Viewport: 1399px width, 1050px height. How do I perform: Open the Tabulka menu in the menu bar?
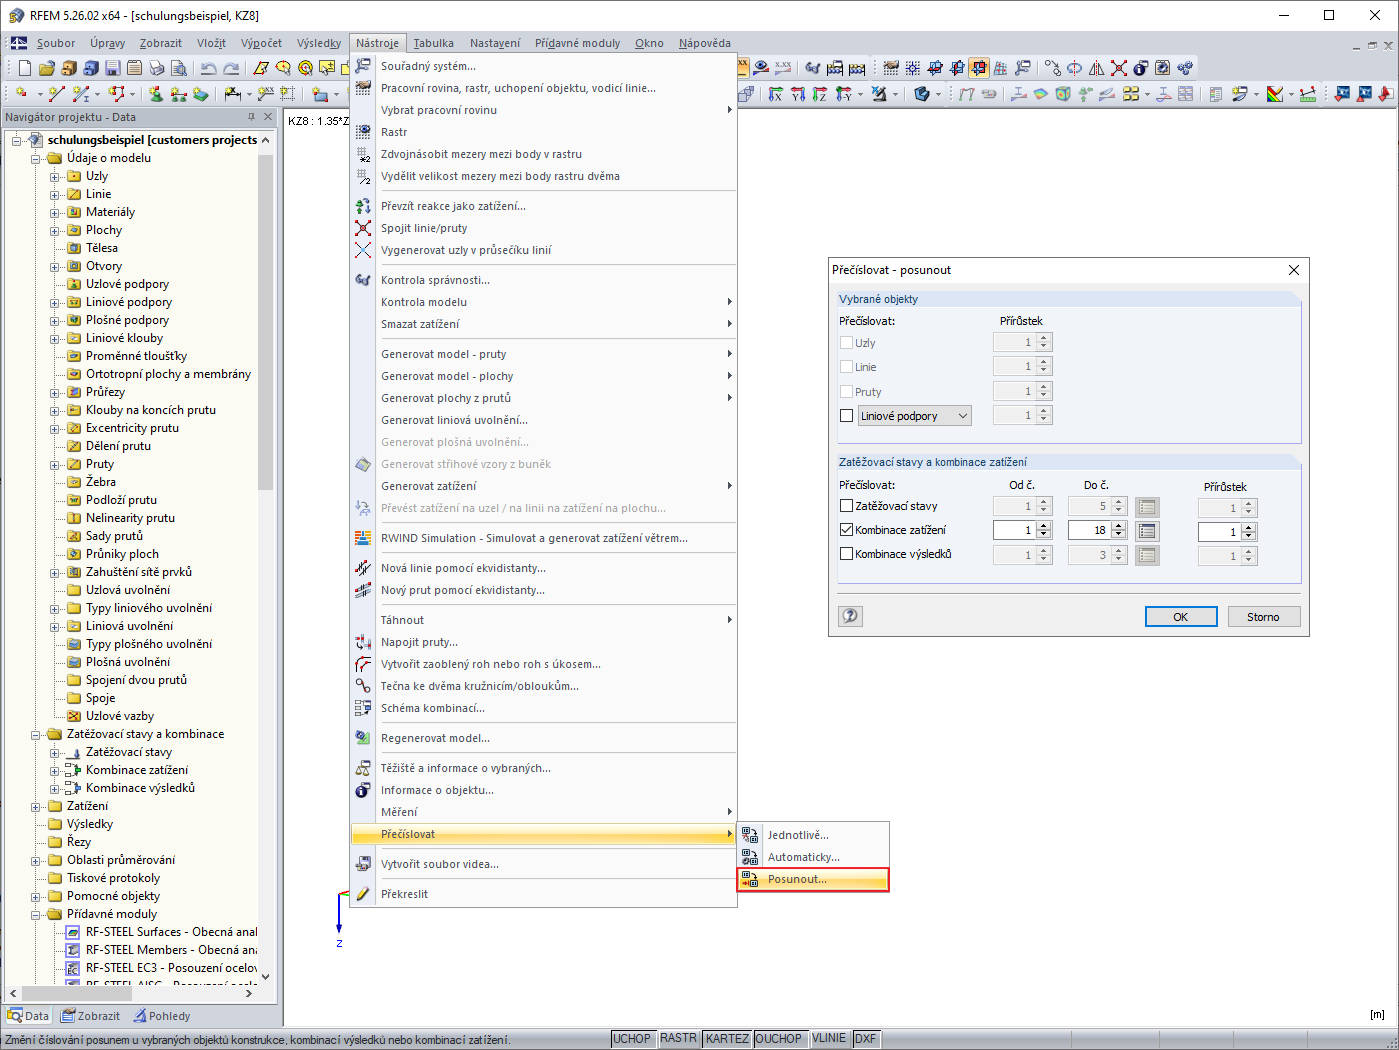pyautogui.click(x=433, y=43)
